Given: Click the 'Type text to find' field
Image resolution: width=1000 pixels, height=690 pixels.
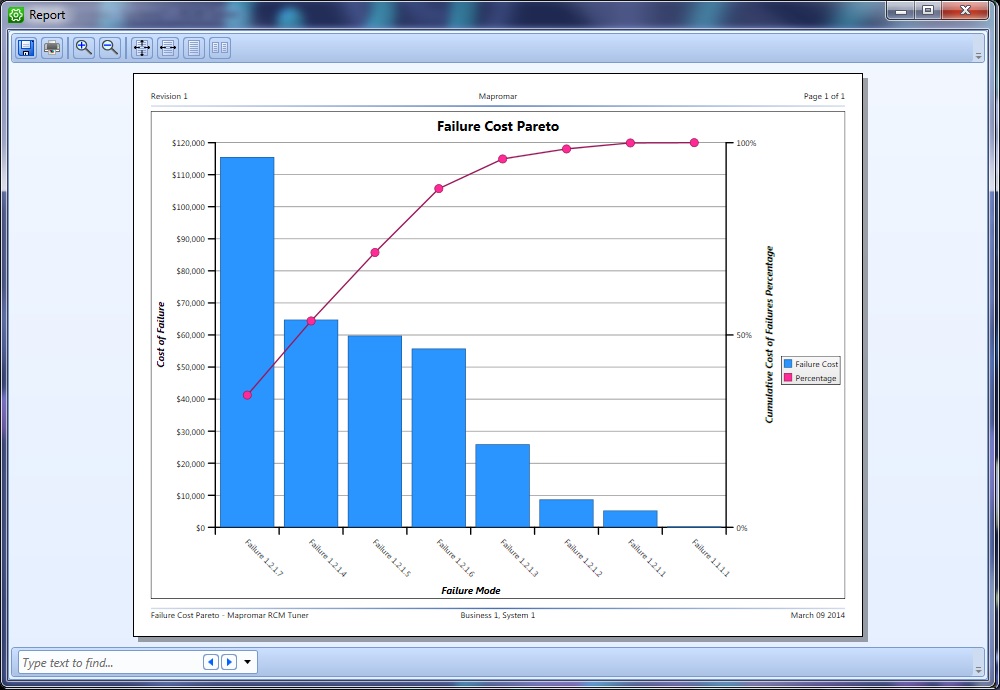Looking at the screenshot, I should coord(108,662).
